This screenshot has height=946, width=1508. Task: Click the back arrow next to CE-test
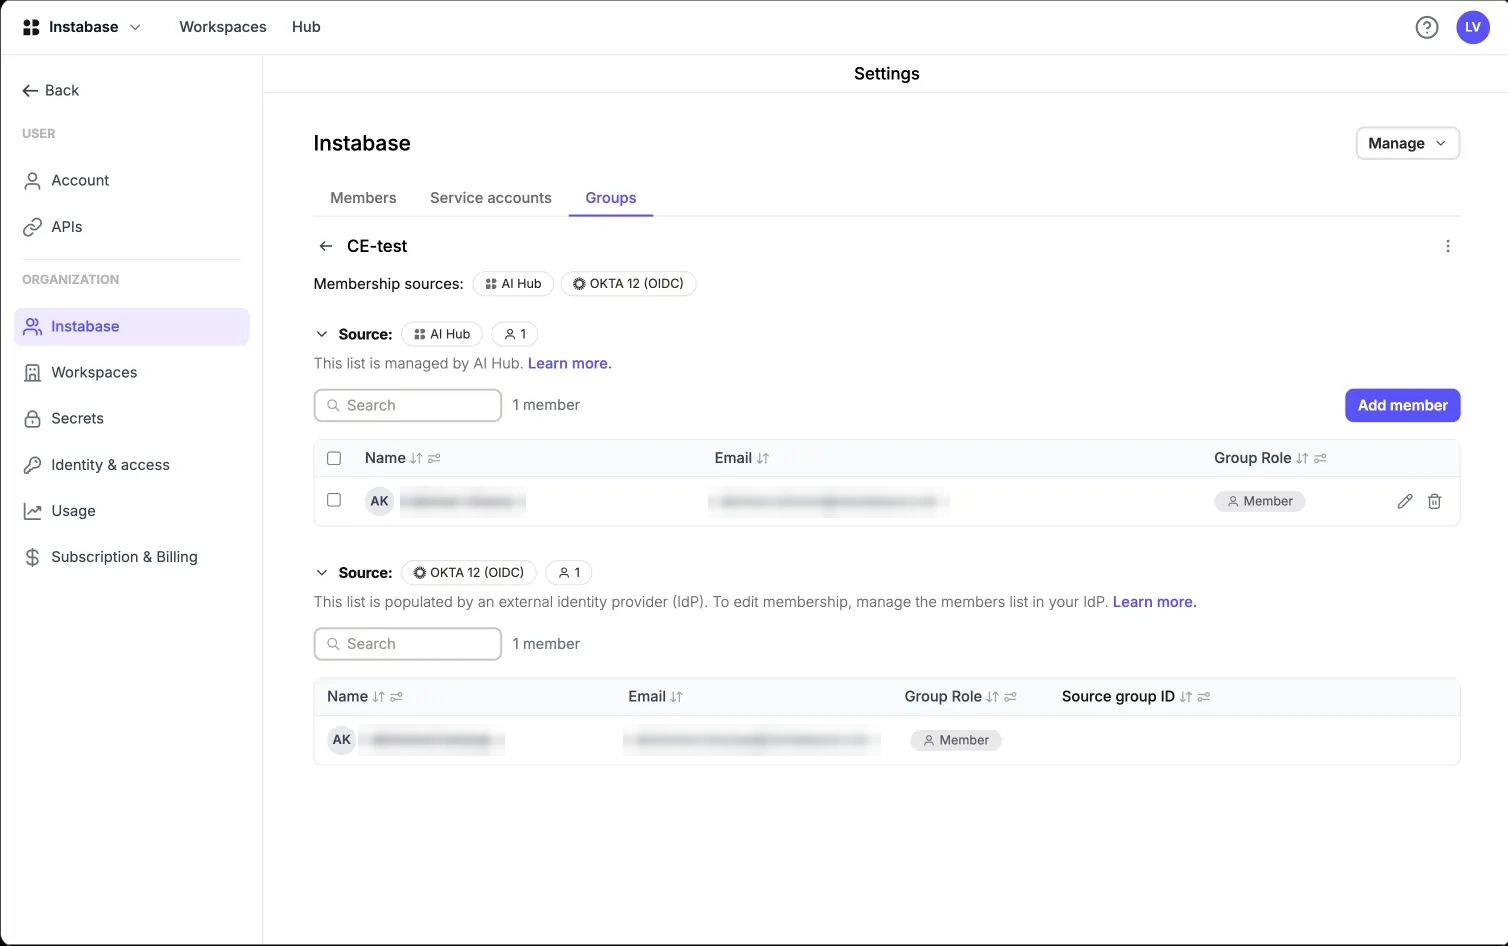(325, 246)
